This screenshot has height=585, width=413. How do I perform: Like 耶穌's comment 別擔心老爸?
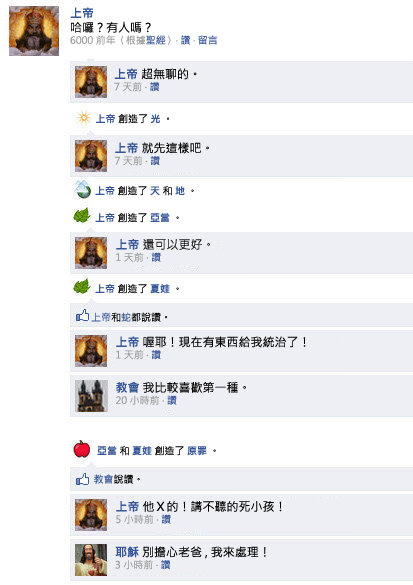[166, 565]
